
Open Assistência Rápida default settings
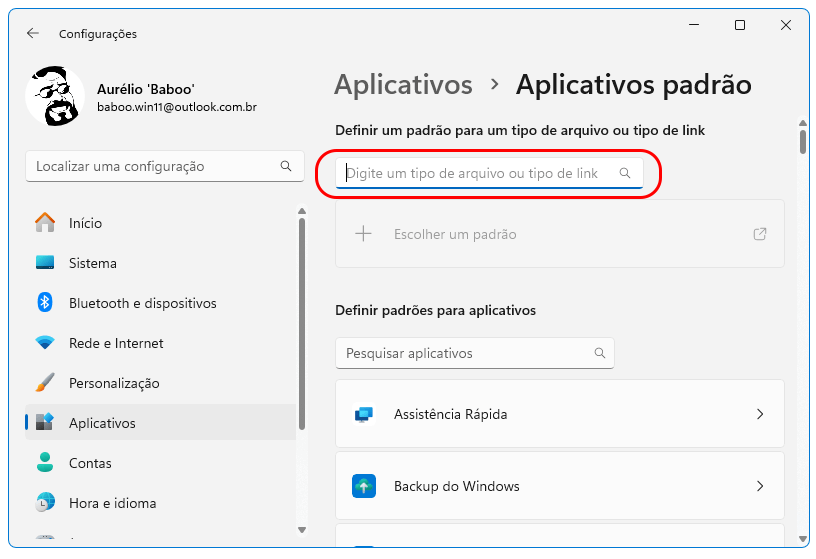(x=559, y=414)
